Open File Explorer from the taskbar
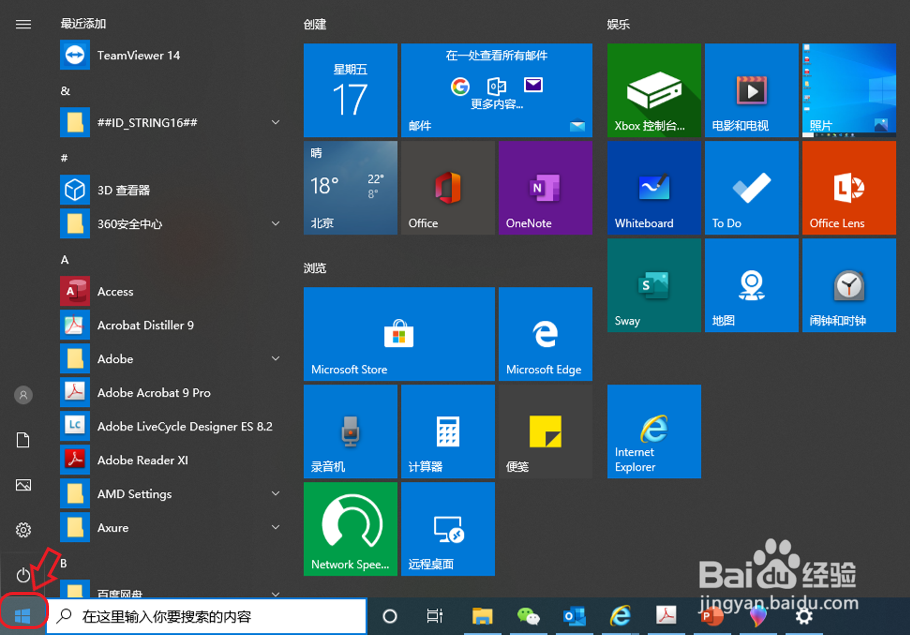The image size is (910, 635). pyautogui.click(x=482, y=616)
